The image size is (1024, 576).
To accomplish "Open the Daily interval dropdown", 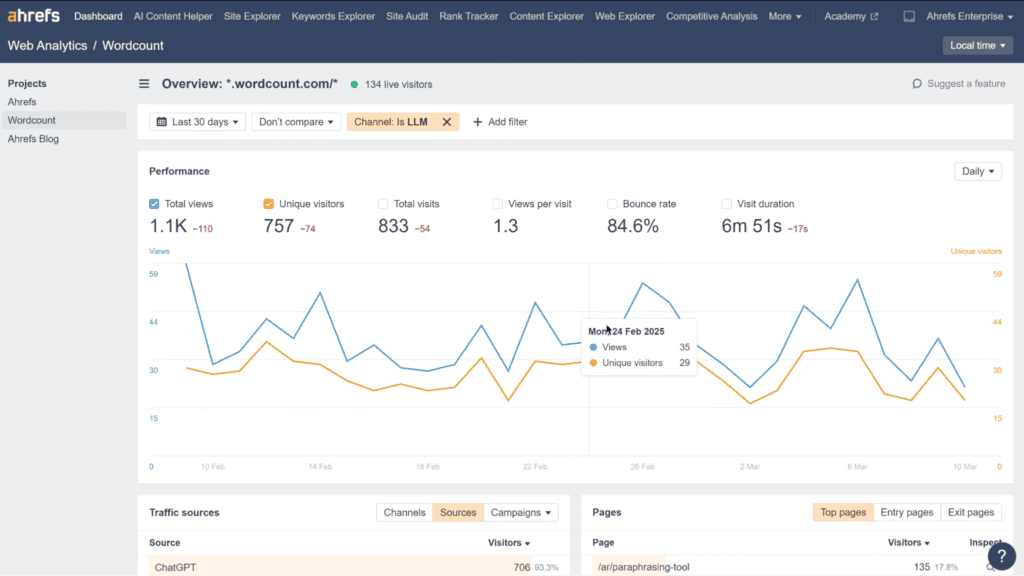I will pyautogui.click(x=978, y=171).
